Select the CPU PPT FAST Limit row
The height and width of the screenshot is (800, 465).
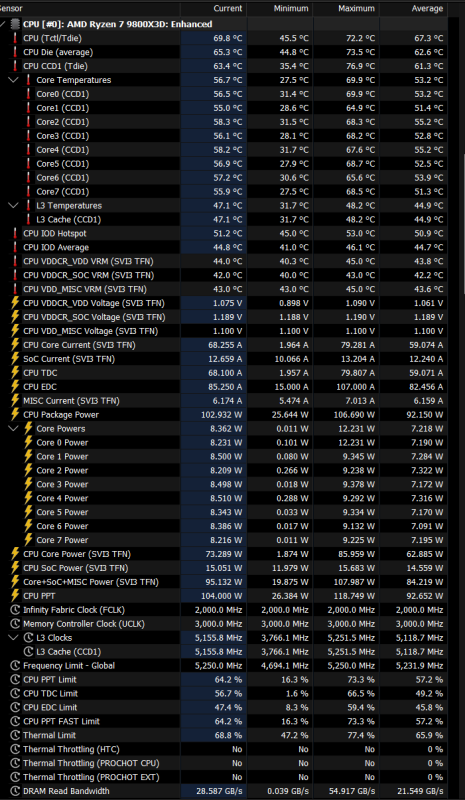pyautogui.click(x=224, y=721)
